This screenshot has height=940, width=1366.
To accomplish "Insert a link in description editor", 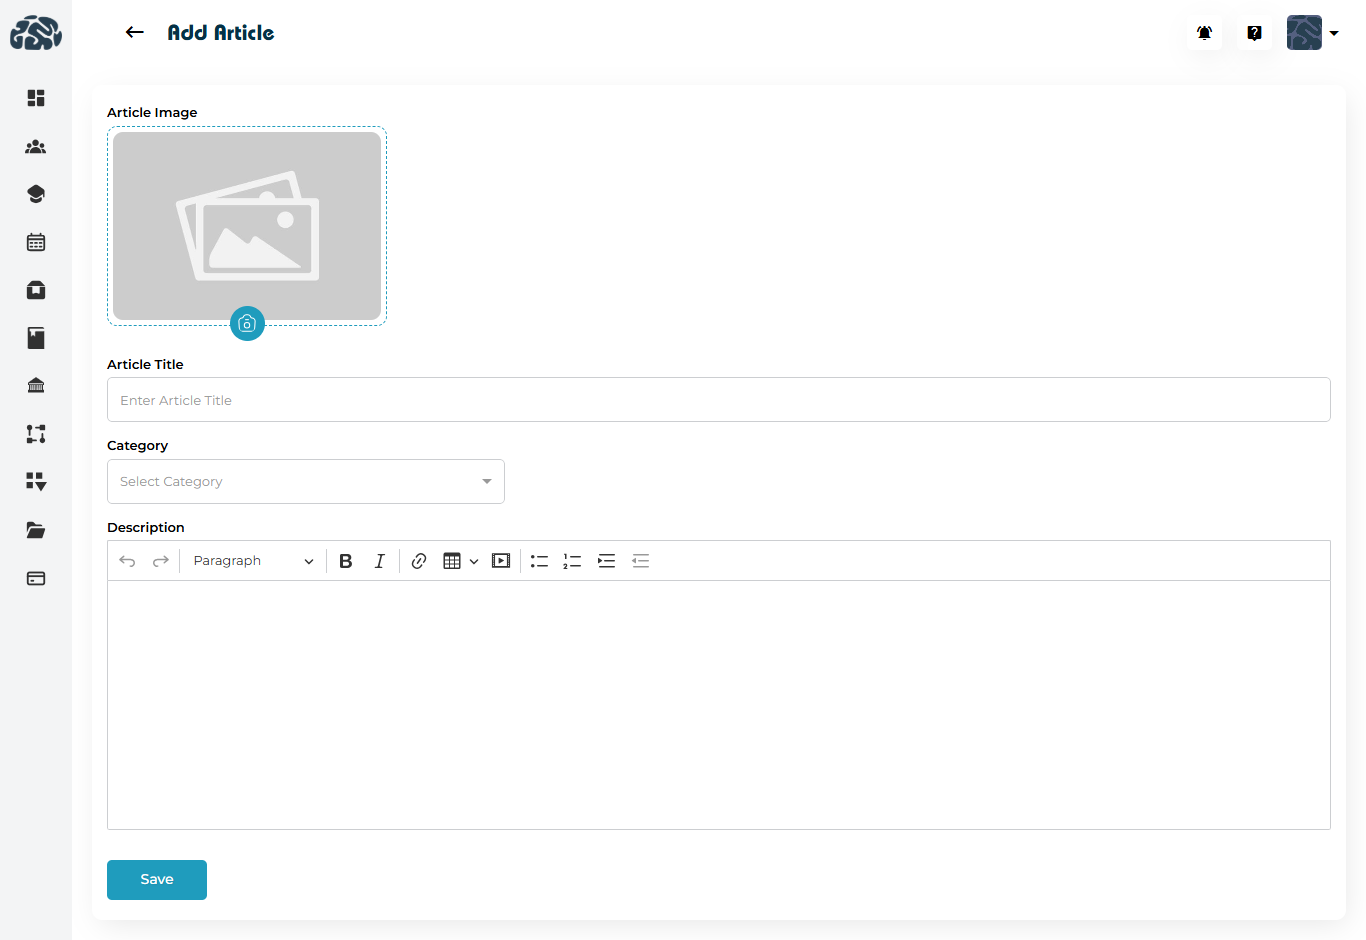I will [419, 561].
